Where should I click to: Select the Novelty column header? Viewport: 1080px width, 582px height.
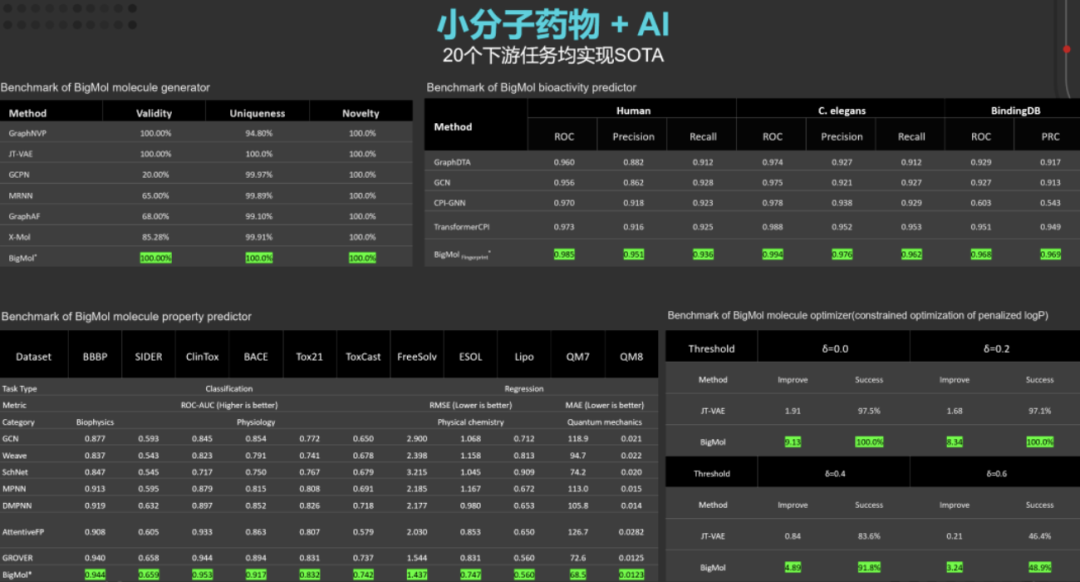(361, 113)
